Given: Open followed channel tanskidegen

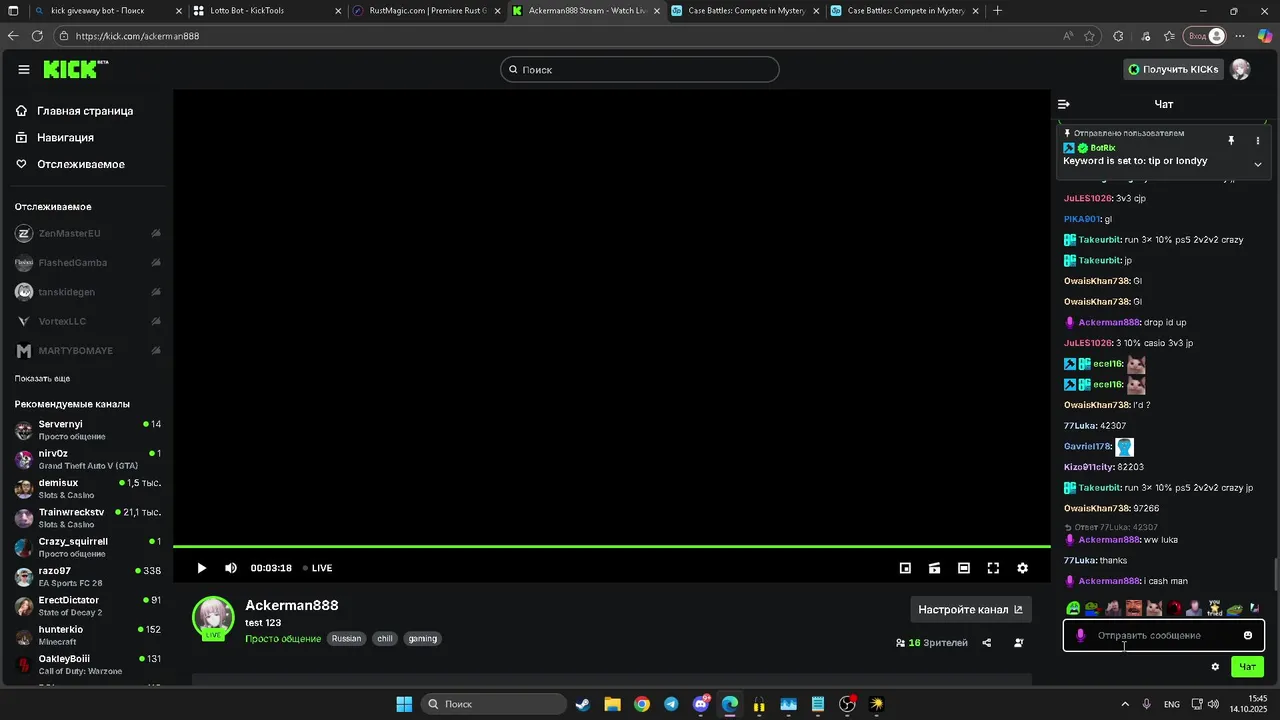Looking at the screenshot, I should tap(87, 292).
